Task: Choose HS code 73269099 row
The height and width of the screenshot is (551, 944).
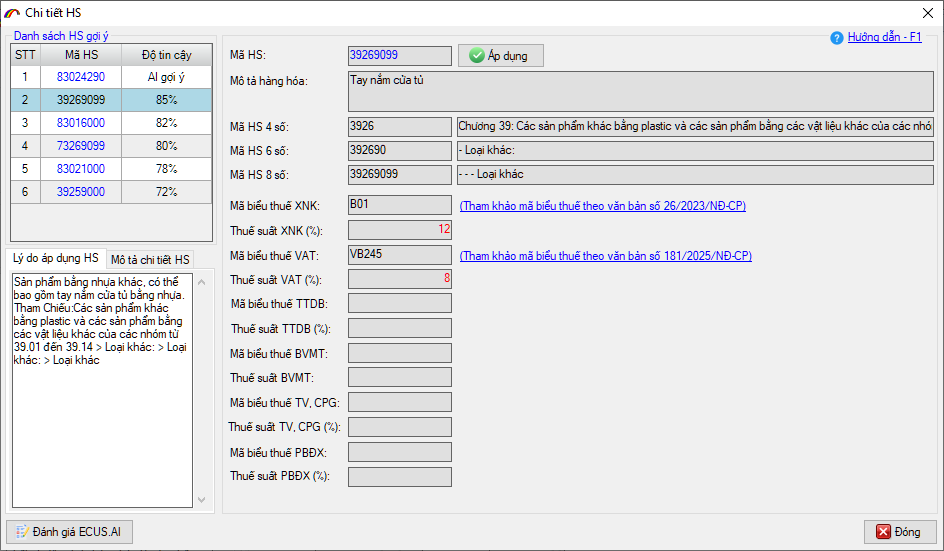Action: 80,146
